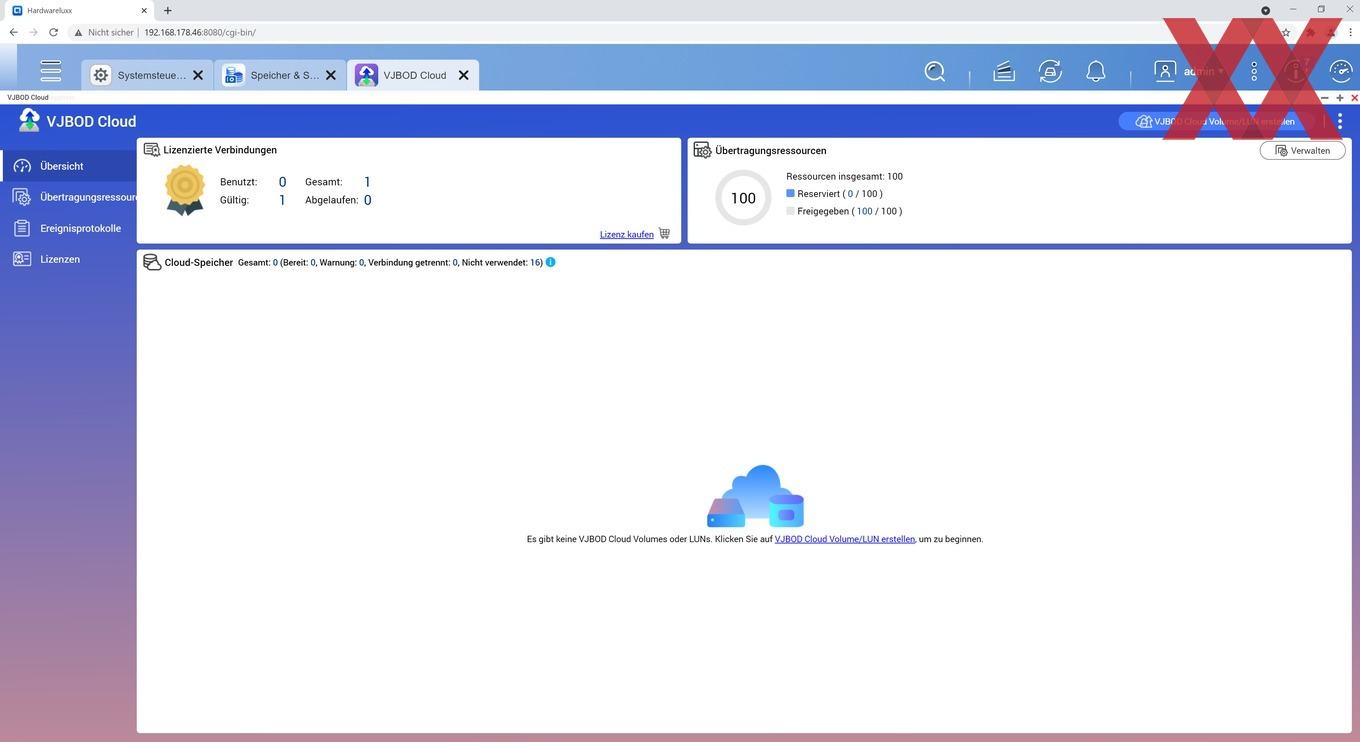Click the 'Benutzt:' license label

point(239,182)
